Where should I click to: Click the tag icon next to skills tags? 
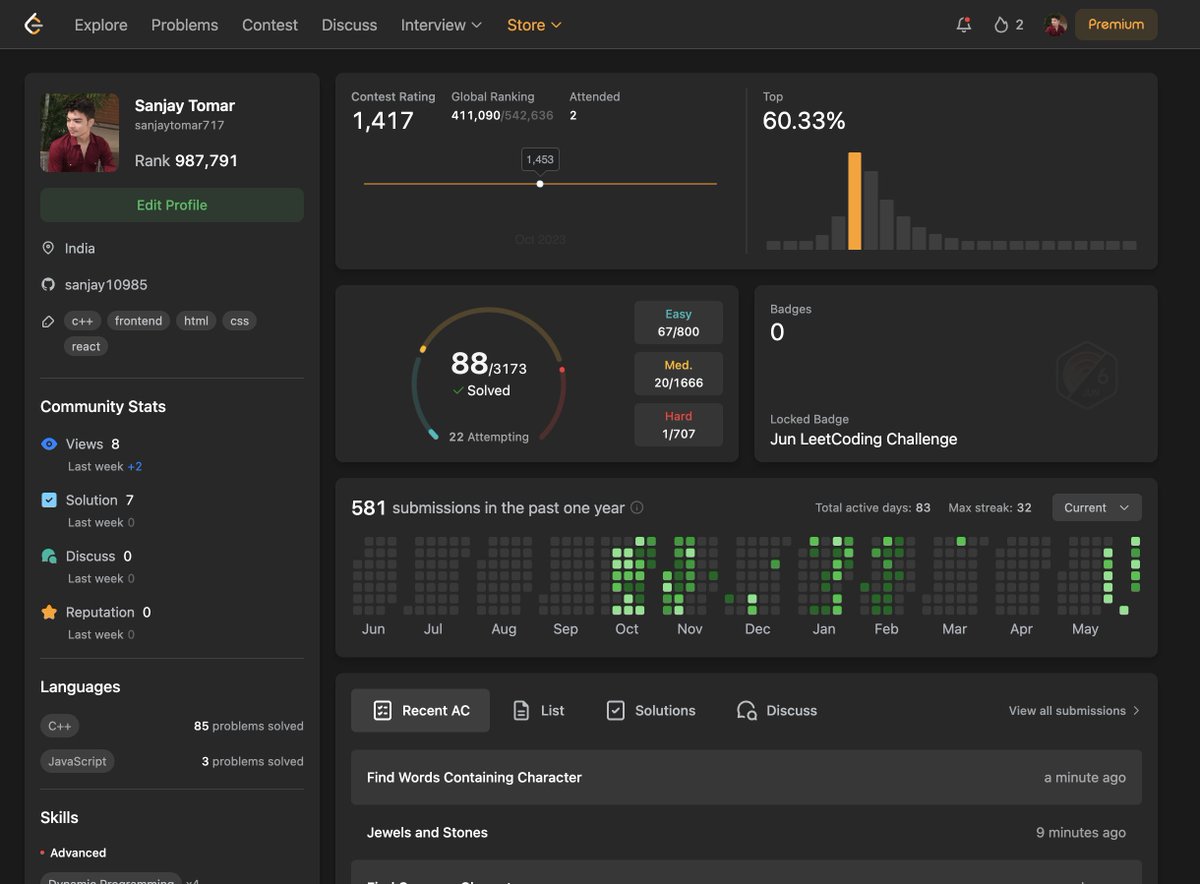(48, 321)
